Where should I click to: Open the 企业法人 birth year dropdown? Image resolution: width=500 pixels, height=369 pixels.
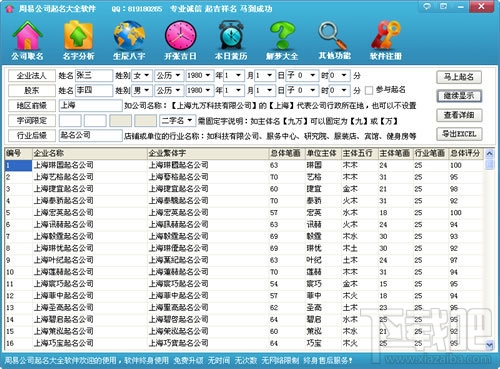[x=199, y=76]
